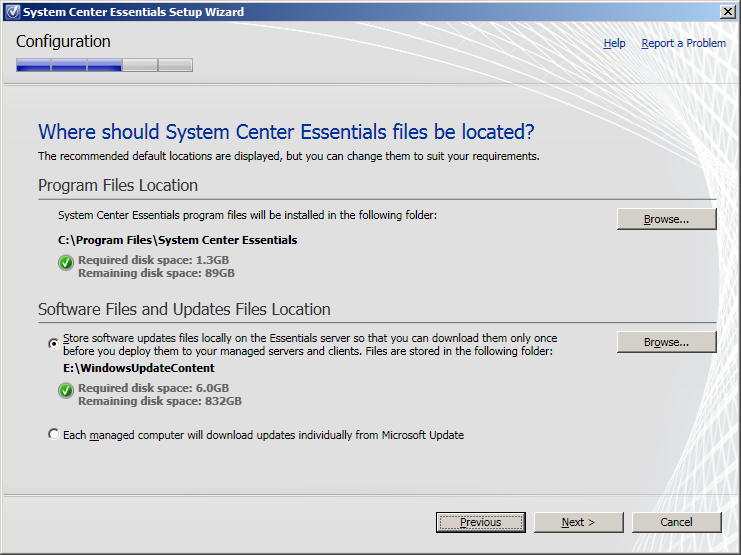The width and height of the screenshot is (741, 555).
Task: Go back with the Previous button
Action: click(x=480, y=522)
